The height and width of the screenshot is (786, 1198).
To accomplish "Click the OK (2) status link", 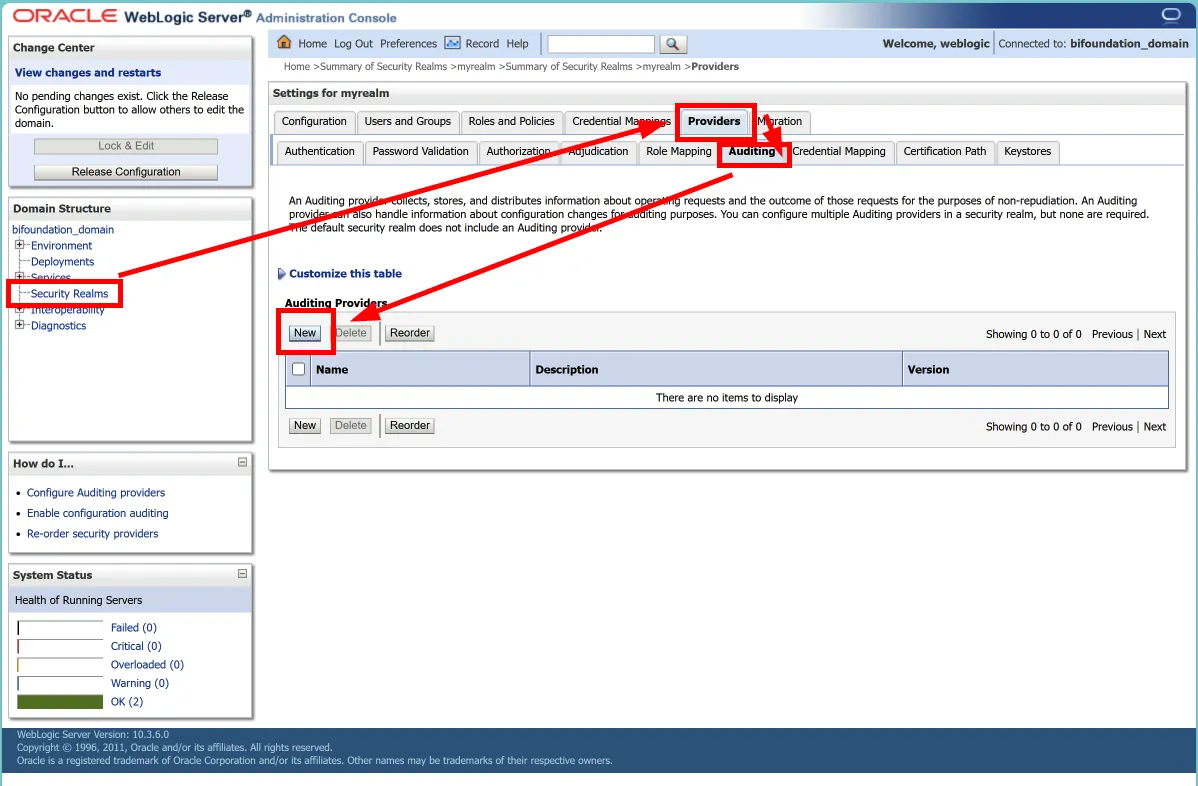I will tap(127, 701).
